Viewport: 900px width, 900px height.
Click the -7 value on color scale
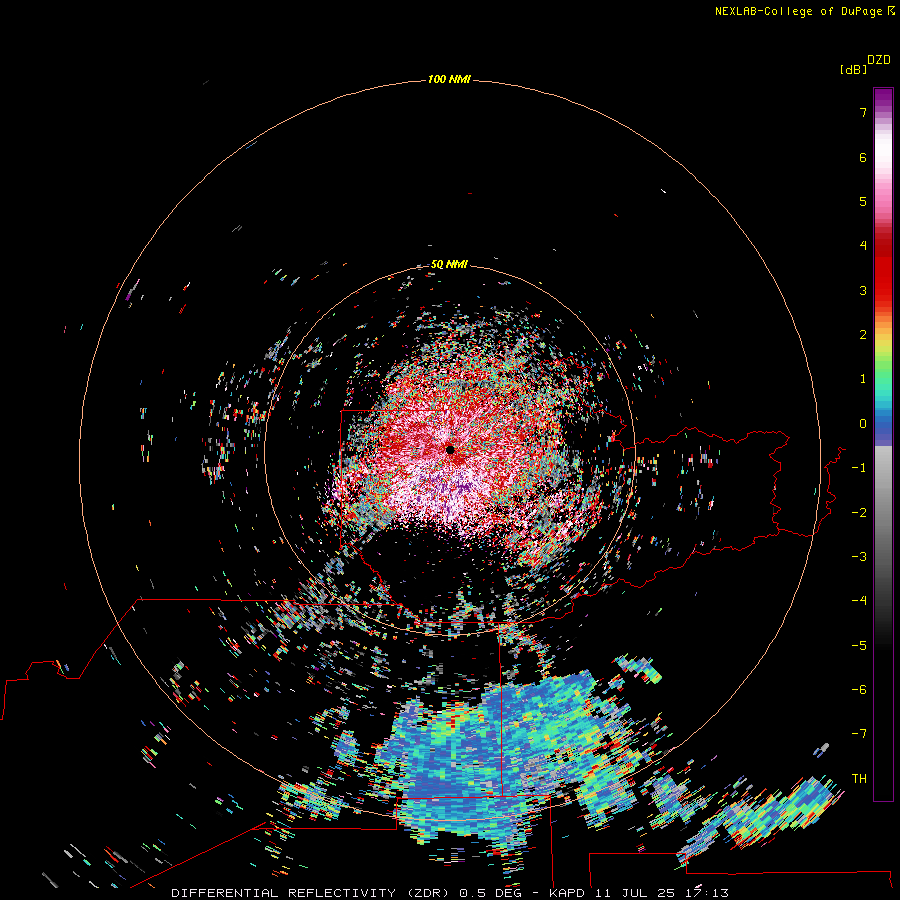click(x=859, y=734)
